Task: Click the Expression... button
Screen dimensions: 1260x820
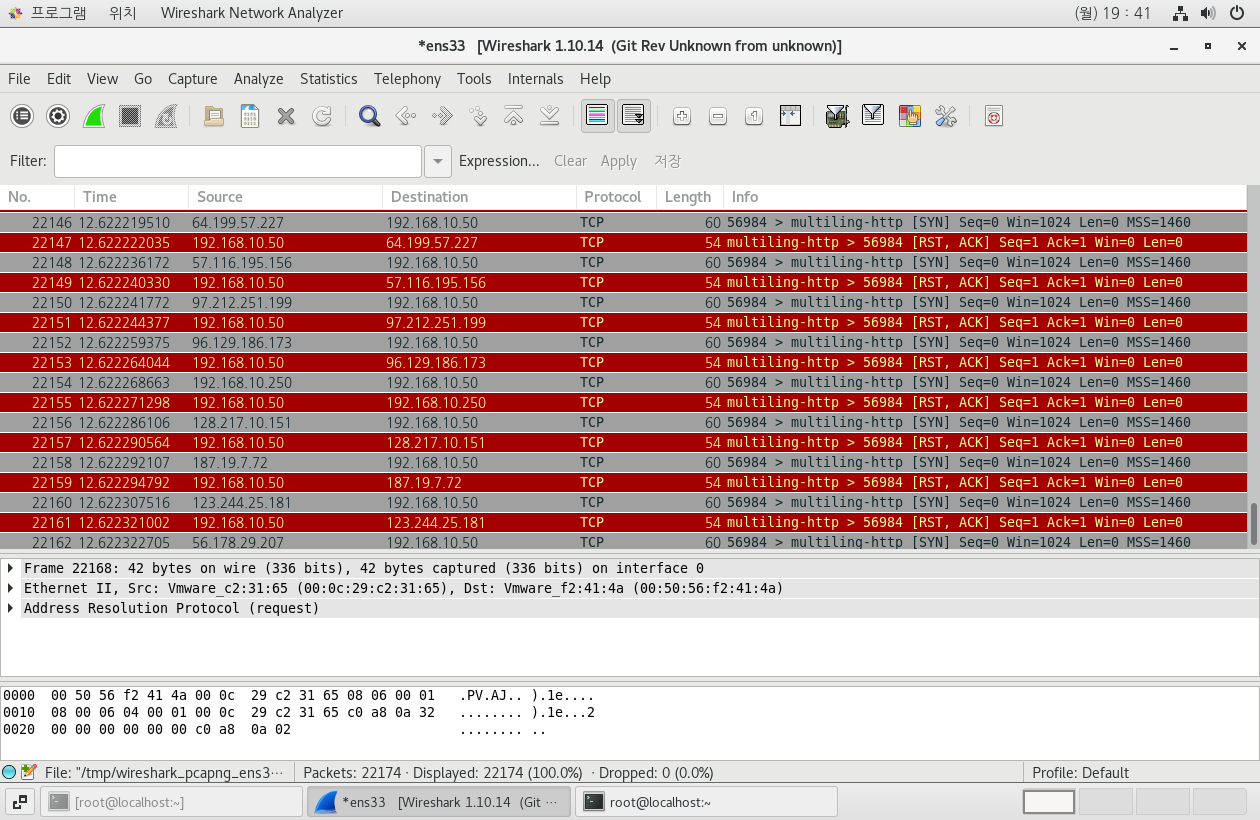Action: click(x=499, y=161)
